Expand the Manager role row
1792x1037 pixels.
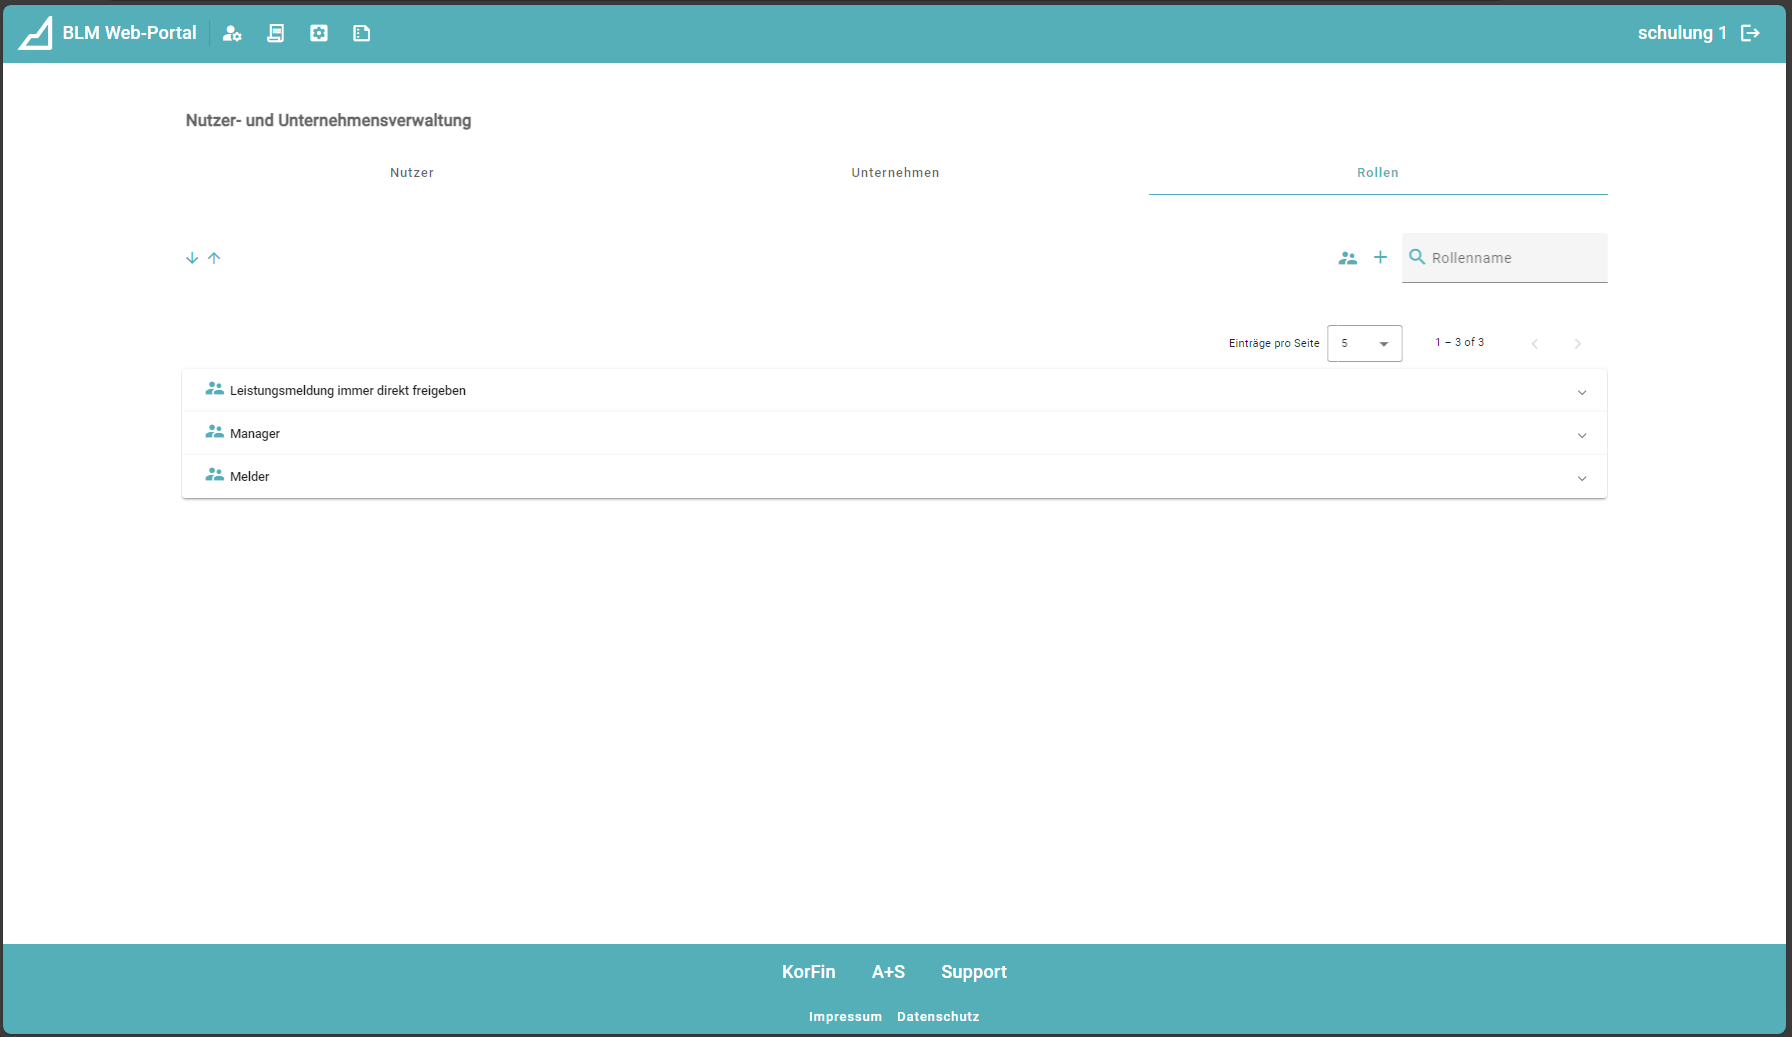1581,435
